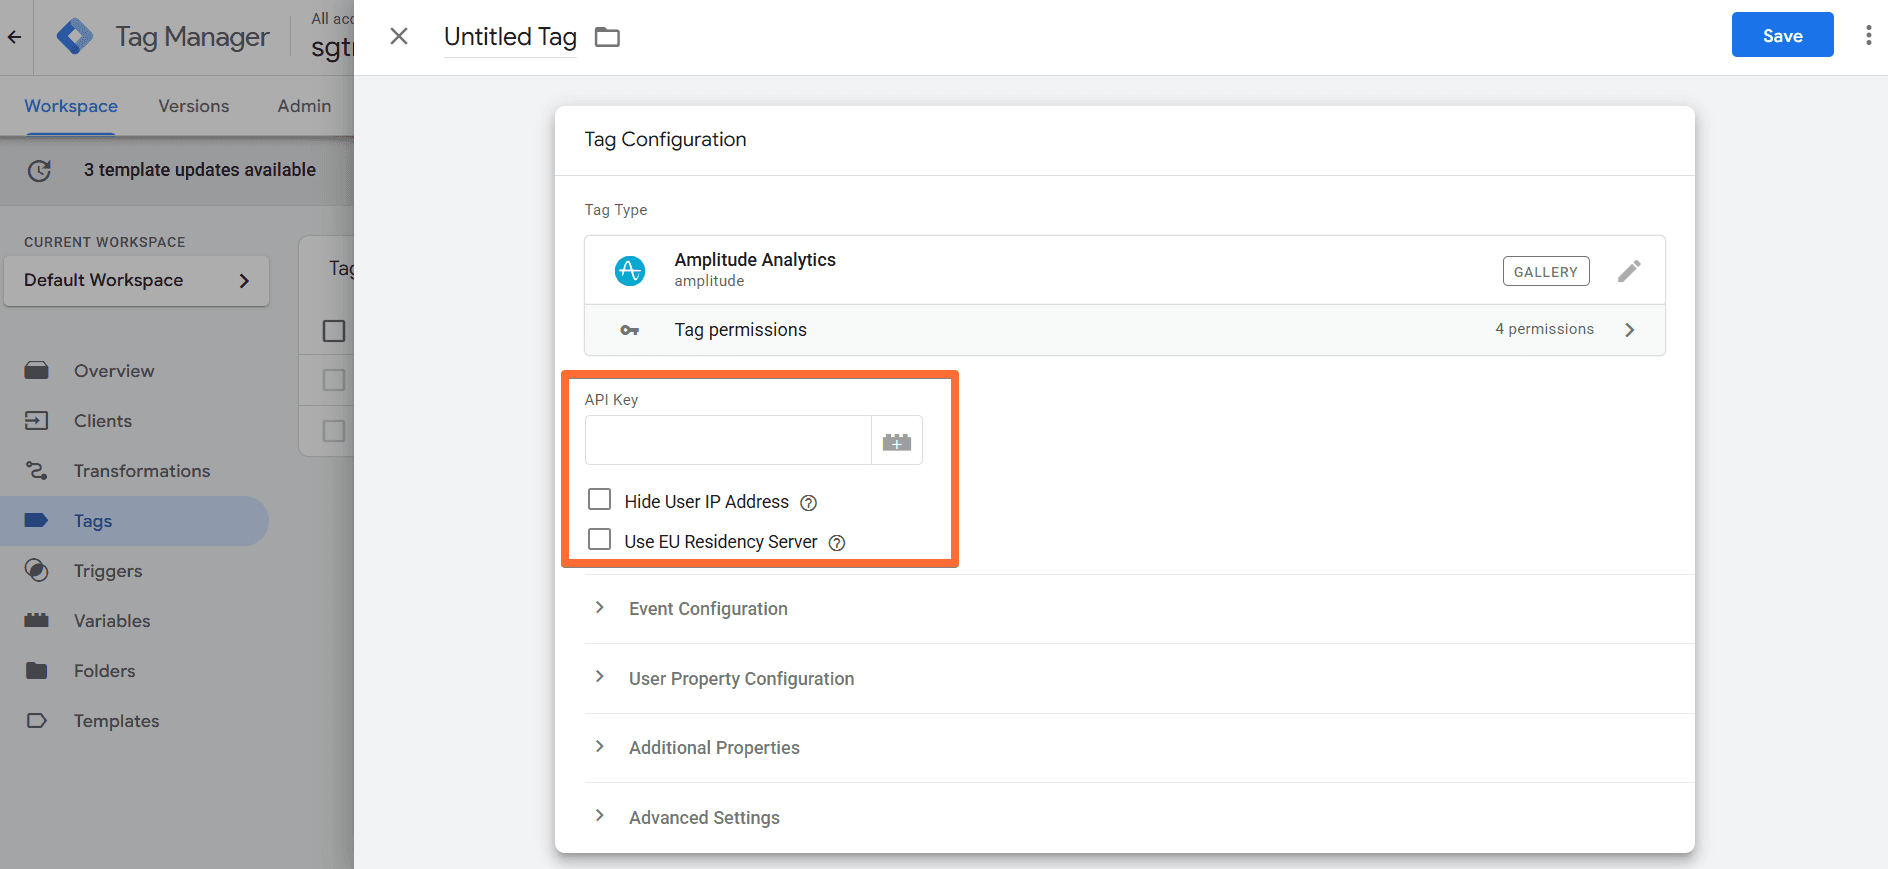Screen dimensions: 1888x869
Task: Switch to the Workspace tab
Action: 71,106
